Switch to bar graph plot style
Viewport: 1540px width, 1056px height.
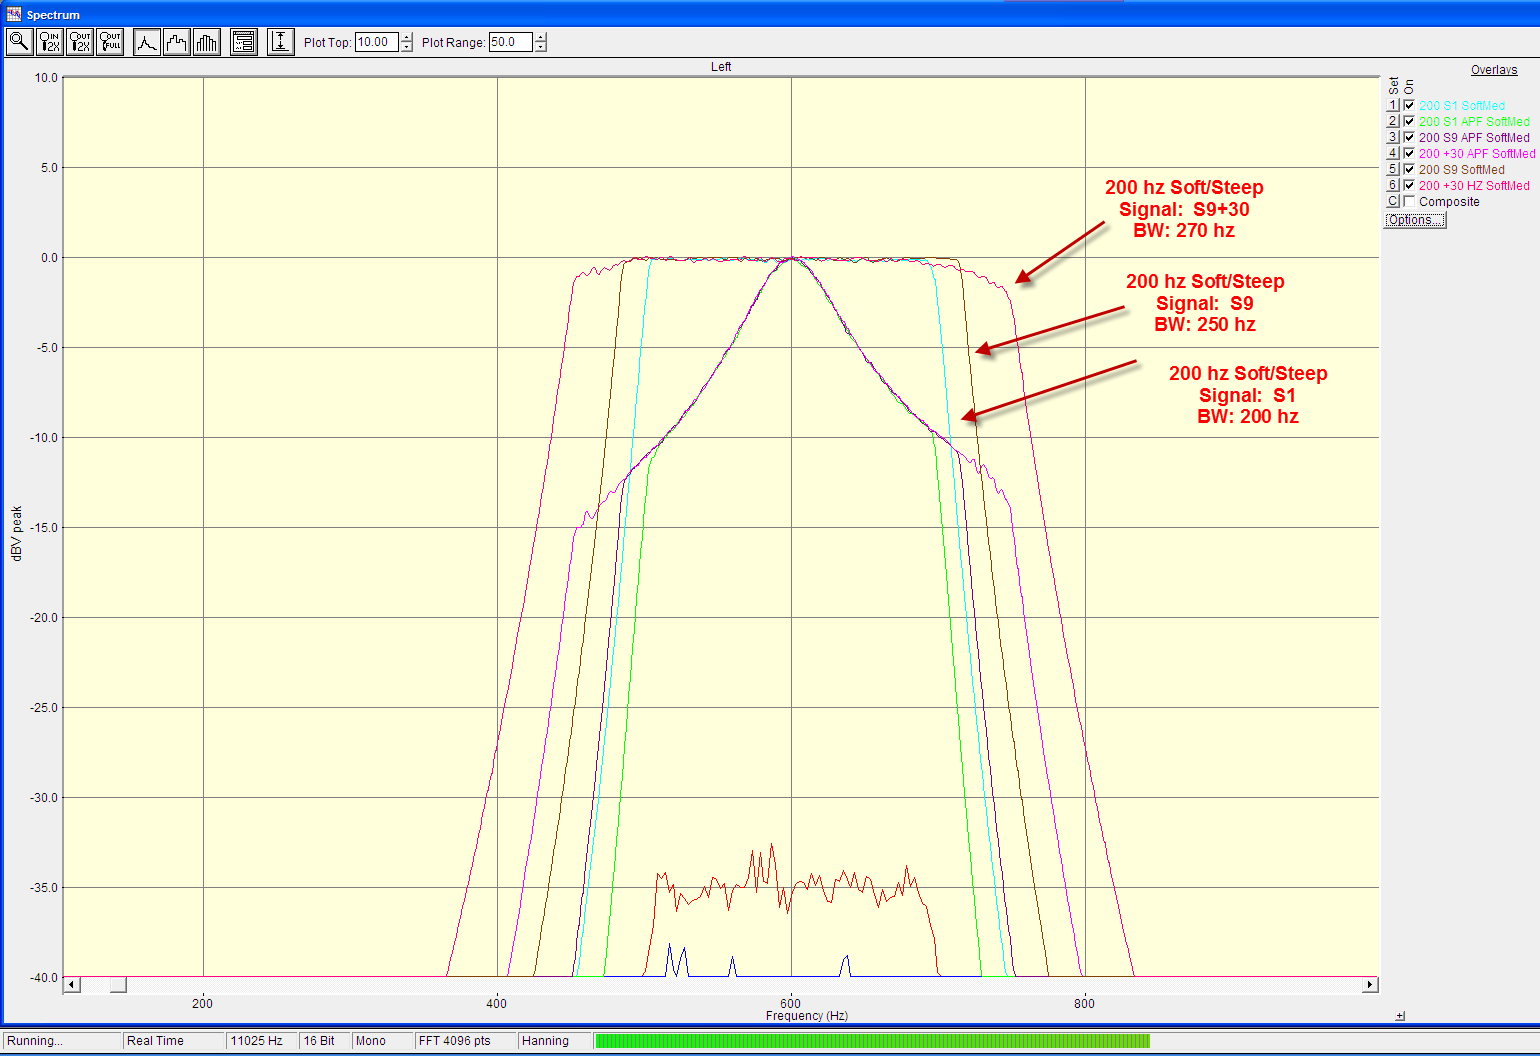click(207, 42)
